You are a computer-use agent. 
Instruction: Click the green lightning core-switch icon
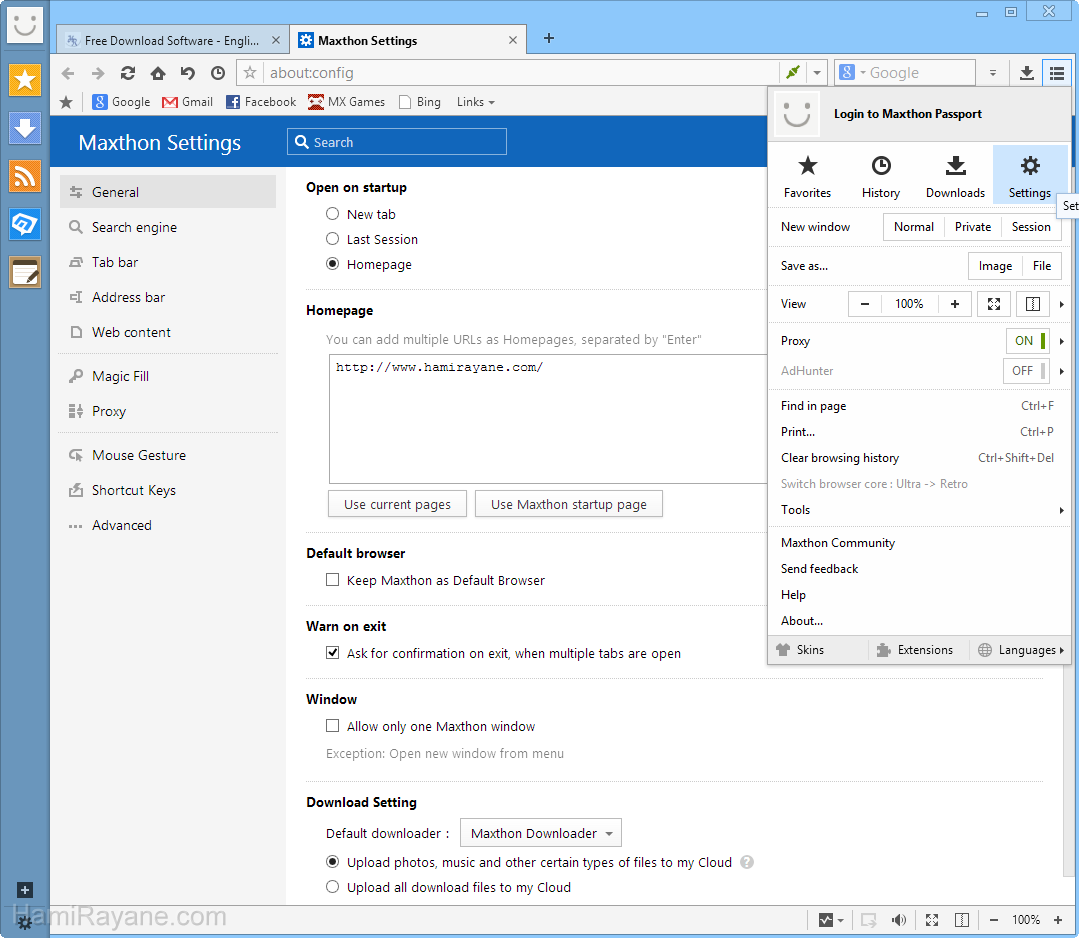793,72
